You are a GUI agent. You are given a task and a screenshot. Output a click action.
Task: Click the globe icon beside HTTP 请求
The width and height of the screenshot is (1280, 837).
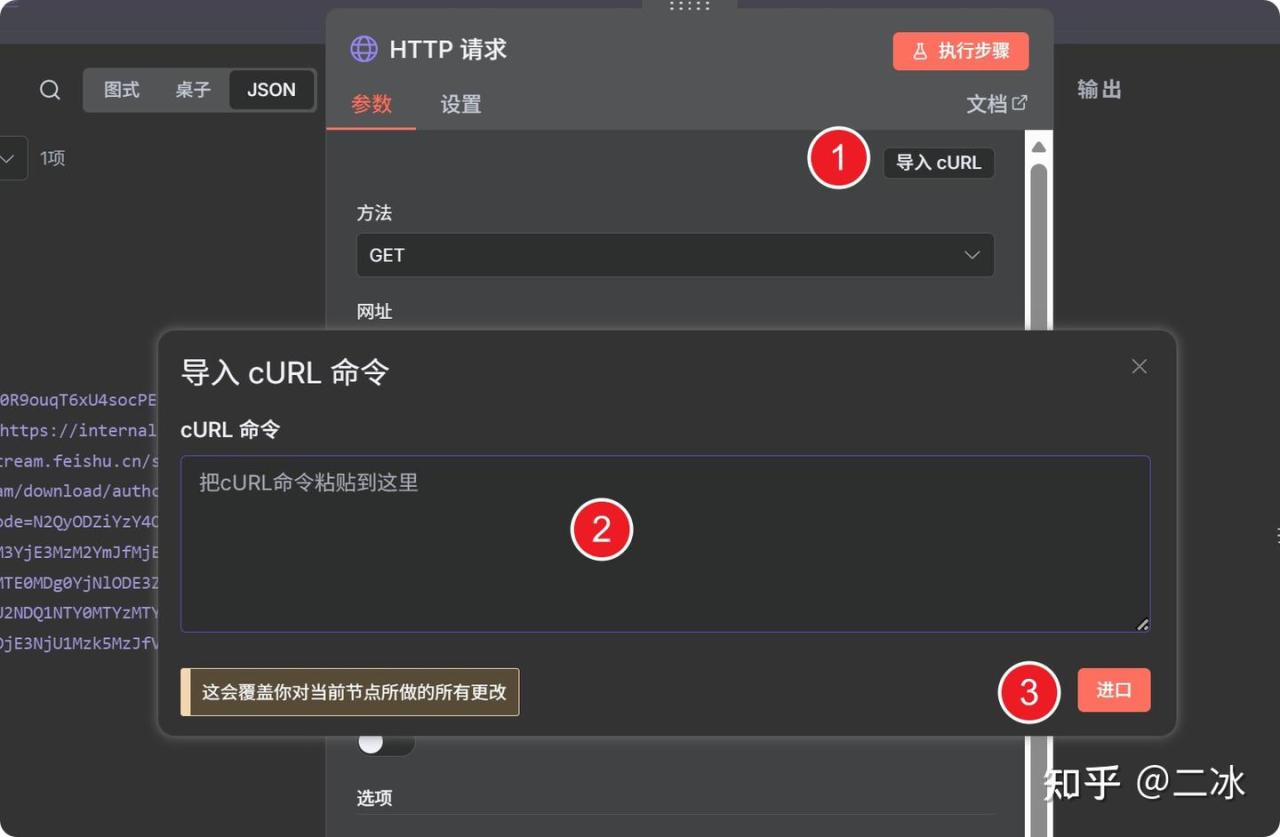click(x=364, y=49)
